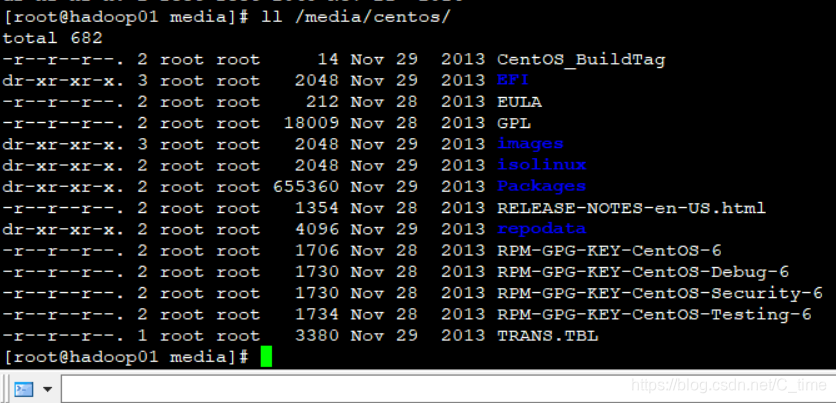
Task: Select the blue isolinux directory name
Action: 542,165
